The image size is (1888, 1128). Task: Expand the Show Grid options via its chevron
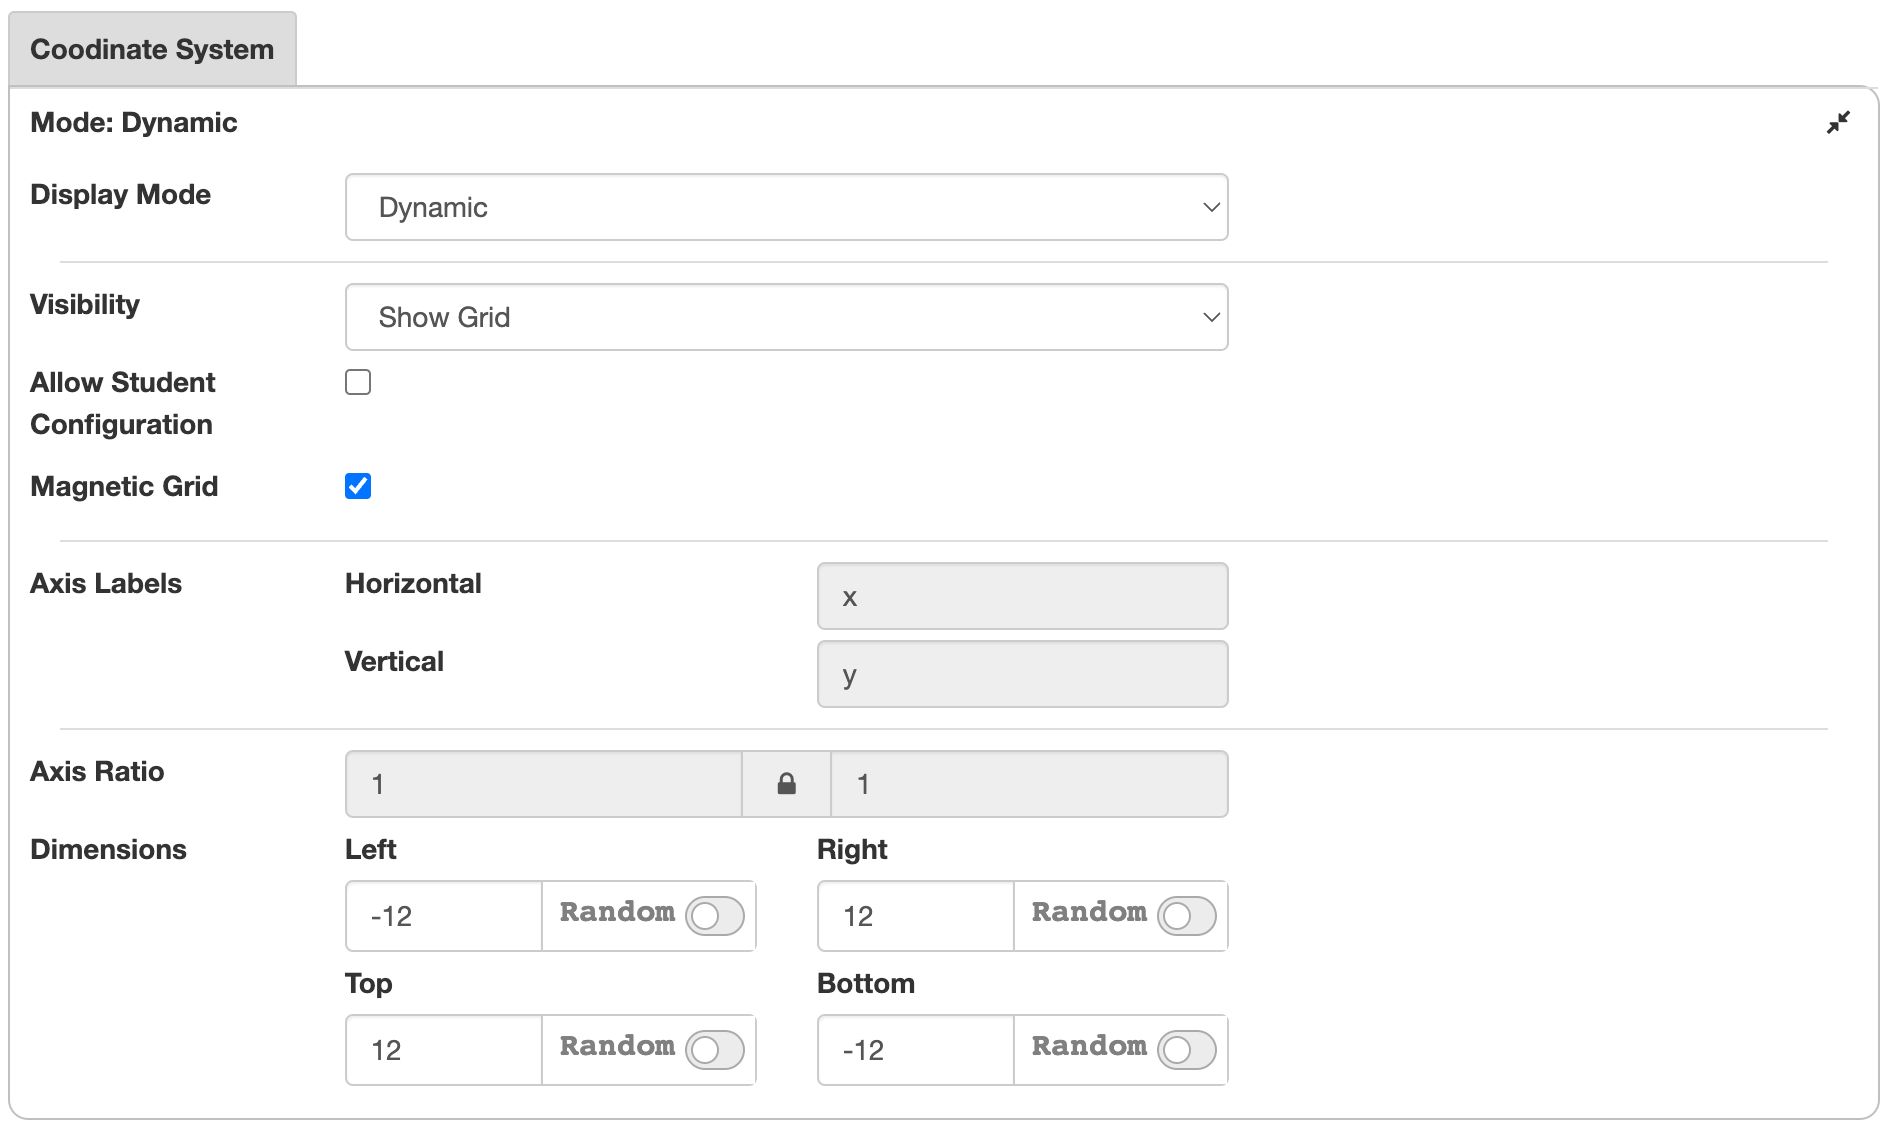(x=1211, y=317)
